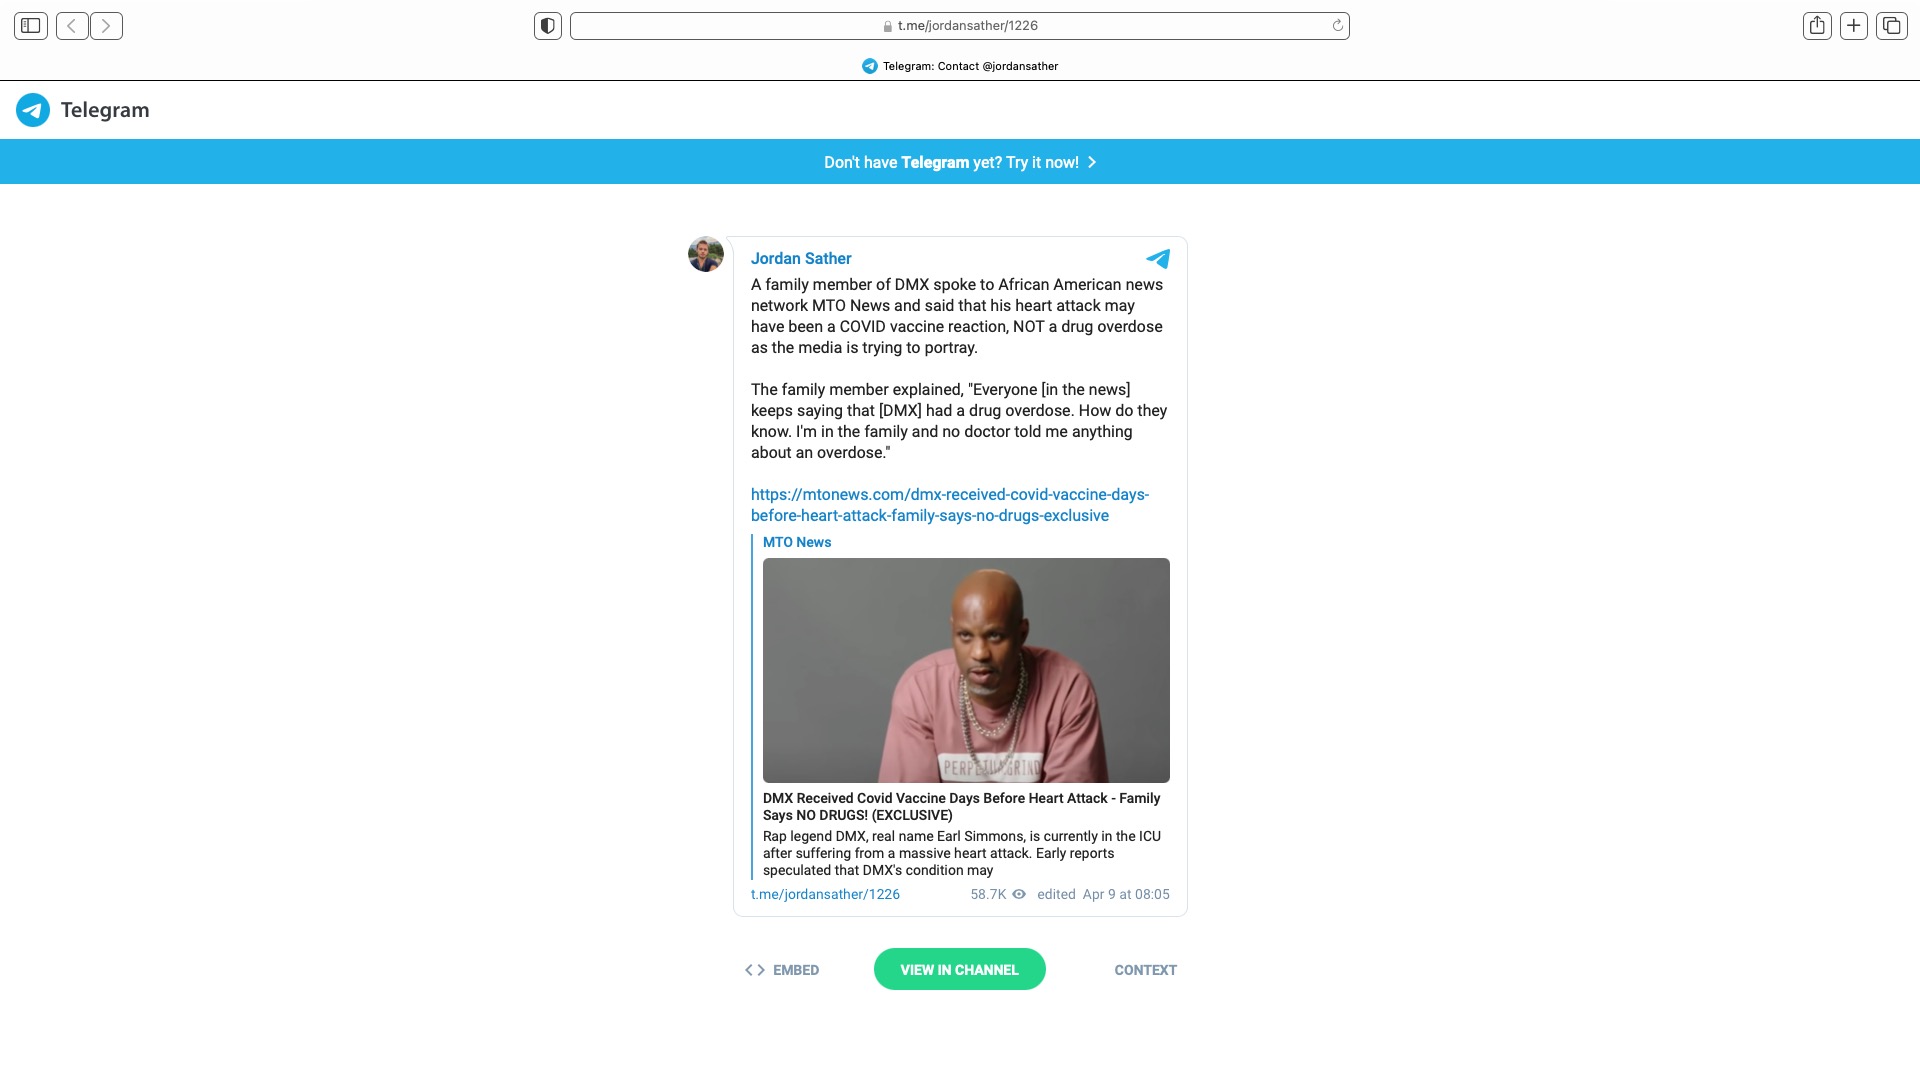Open the t.me/jordansather/1226 post link
This screenshot has height=1080, width=1920.
coord(825,894)
